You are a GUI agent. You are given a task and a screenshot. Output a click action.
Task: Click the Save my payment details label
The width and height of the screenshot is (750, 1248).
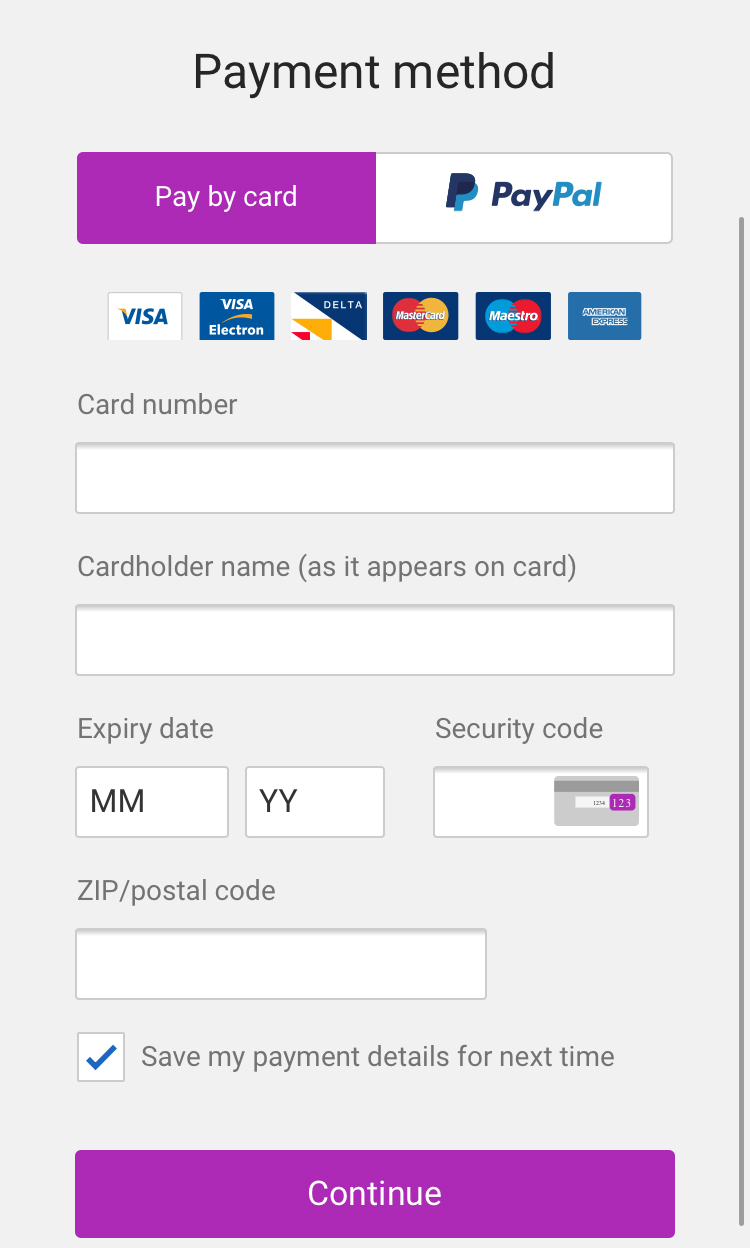pyautogui.click(x=378, y=1057)
